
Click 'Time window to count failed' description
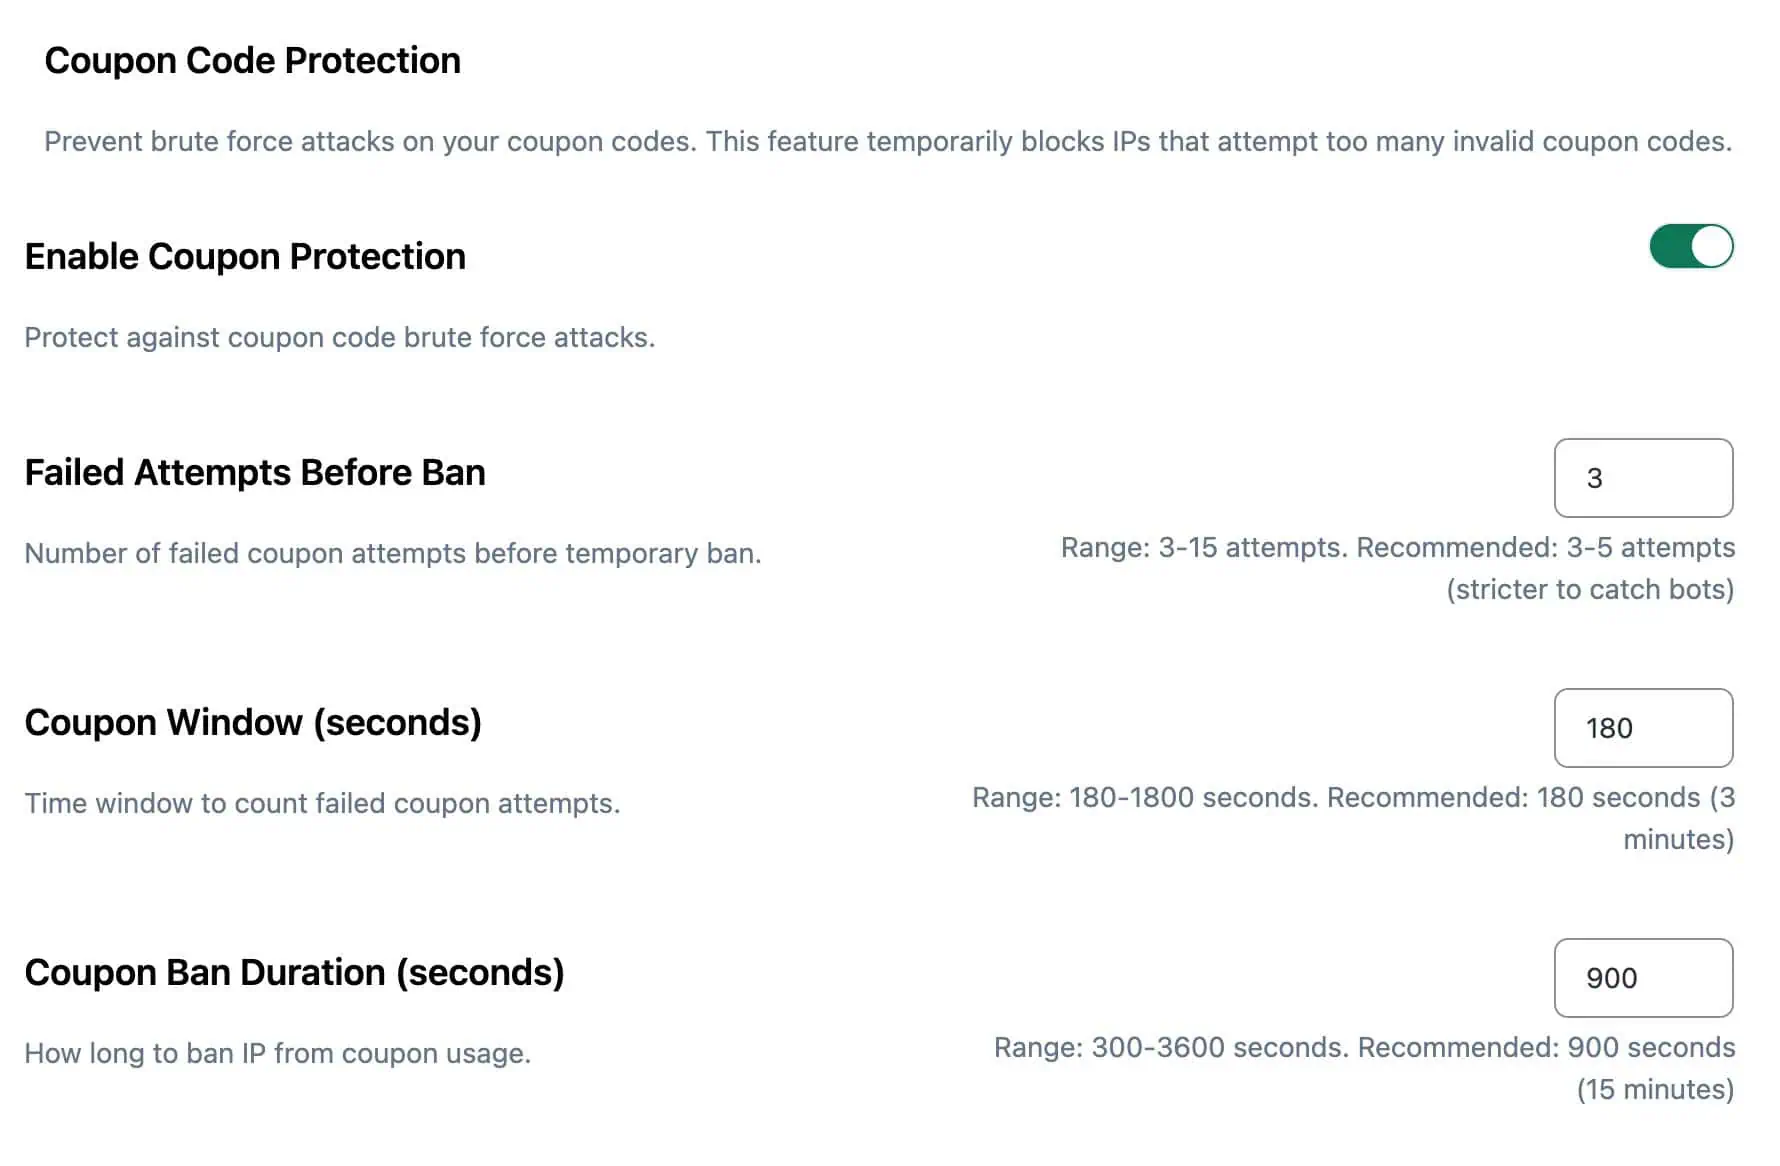[322, 804]
